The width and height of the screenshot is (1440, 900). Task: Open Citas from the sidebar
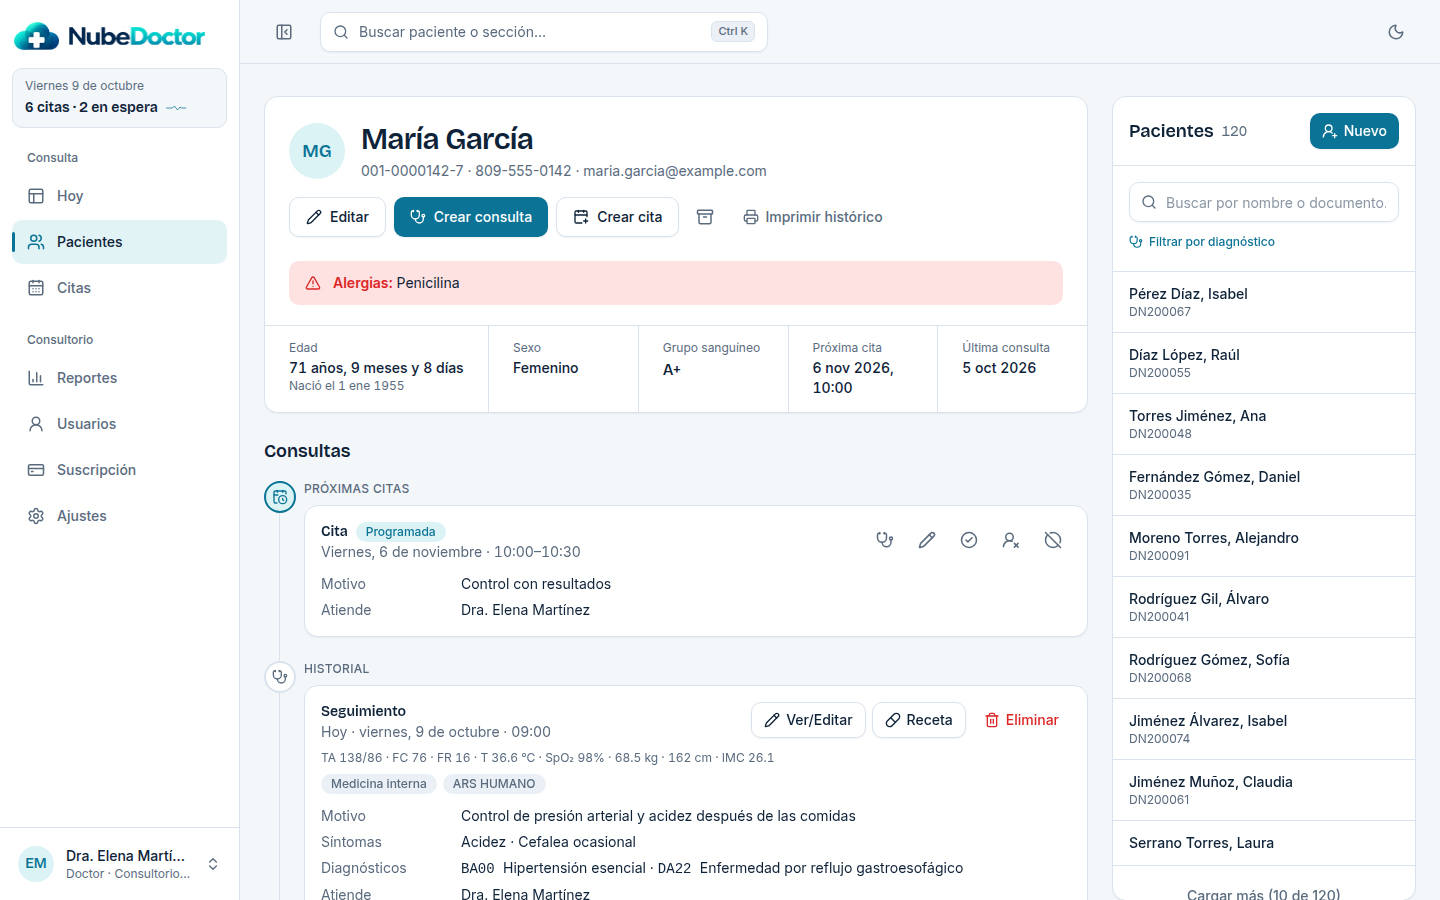120,288
